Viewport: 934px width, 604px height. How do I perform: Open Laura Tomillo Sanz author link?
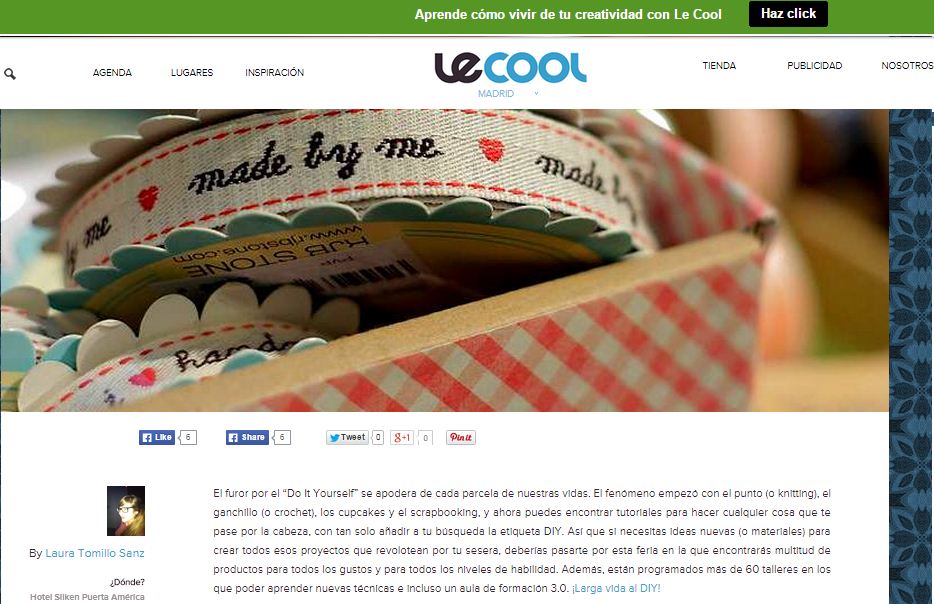tap(95, 553)
